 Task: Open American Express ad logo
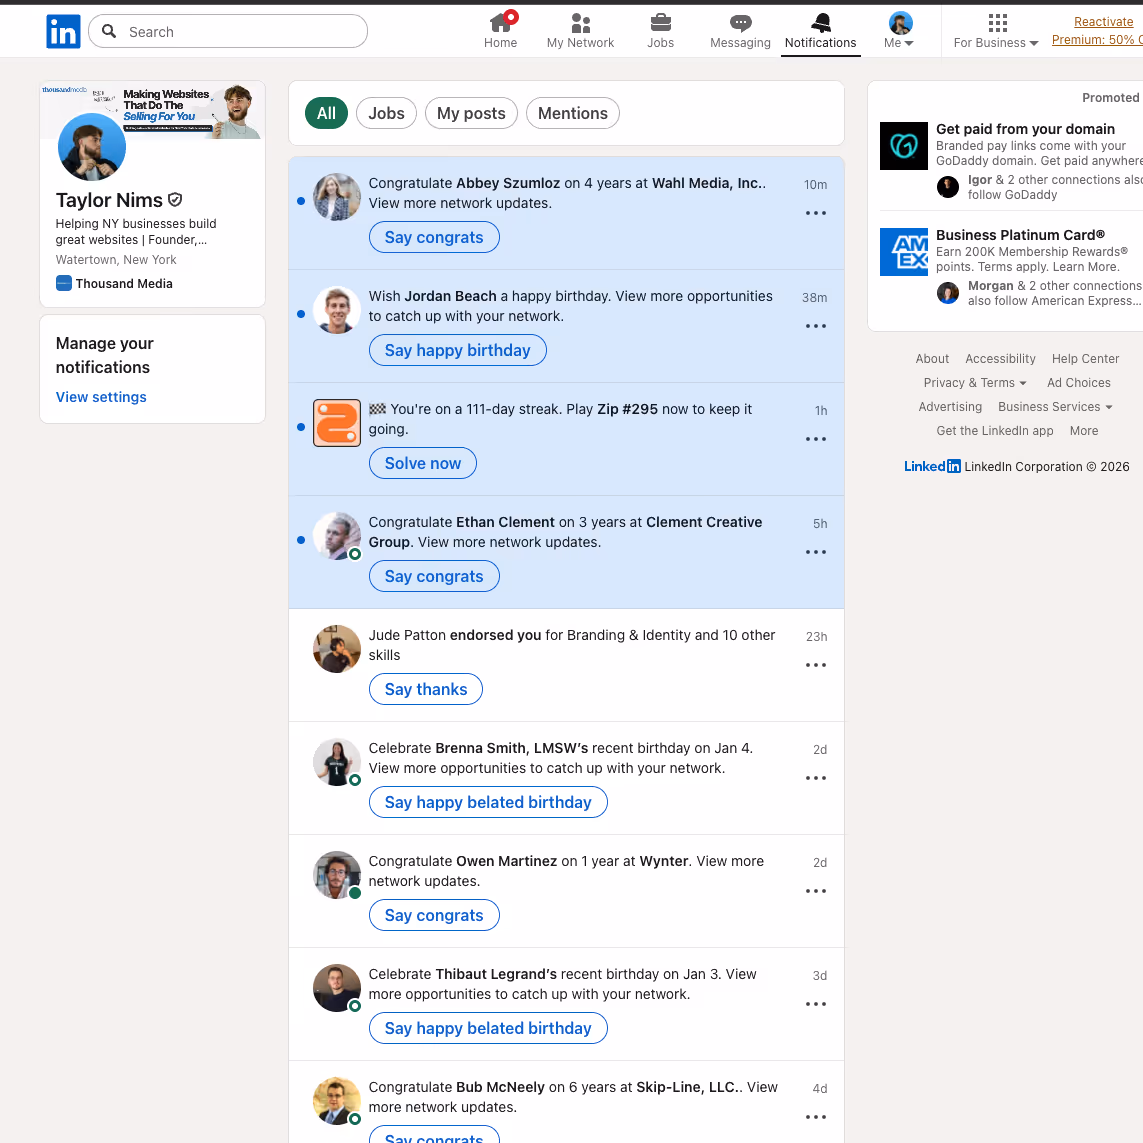[x=904, y=251]
